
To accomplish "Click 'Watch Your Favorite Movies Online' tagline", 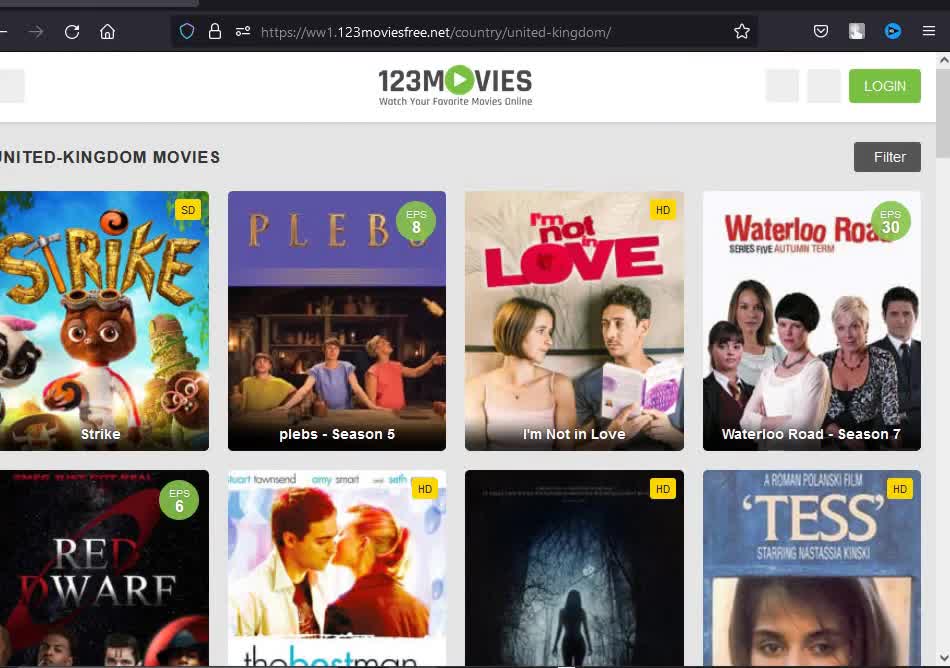I will pos(456,101).
